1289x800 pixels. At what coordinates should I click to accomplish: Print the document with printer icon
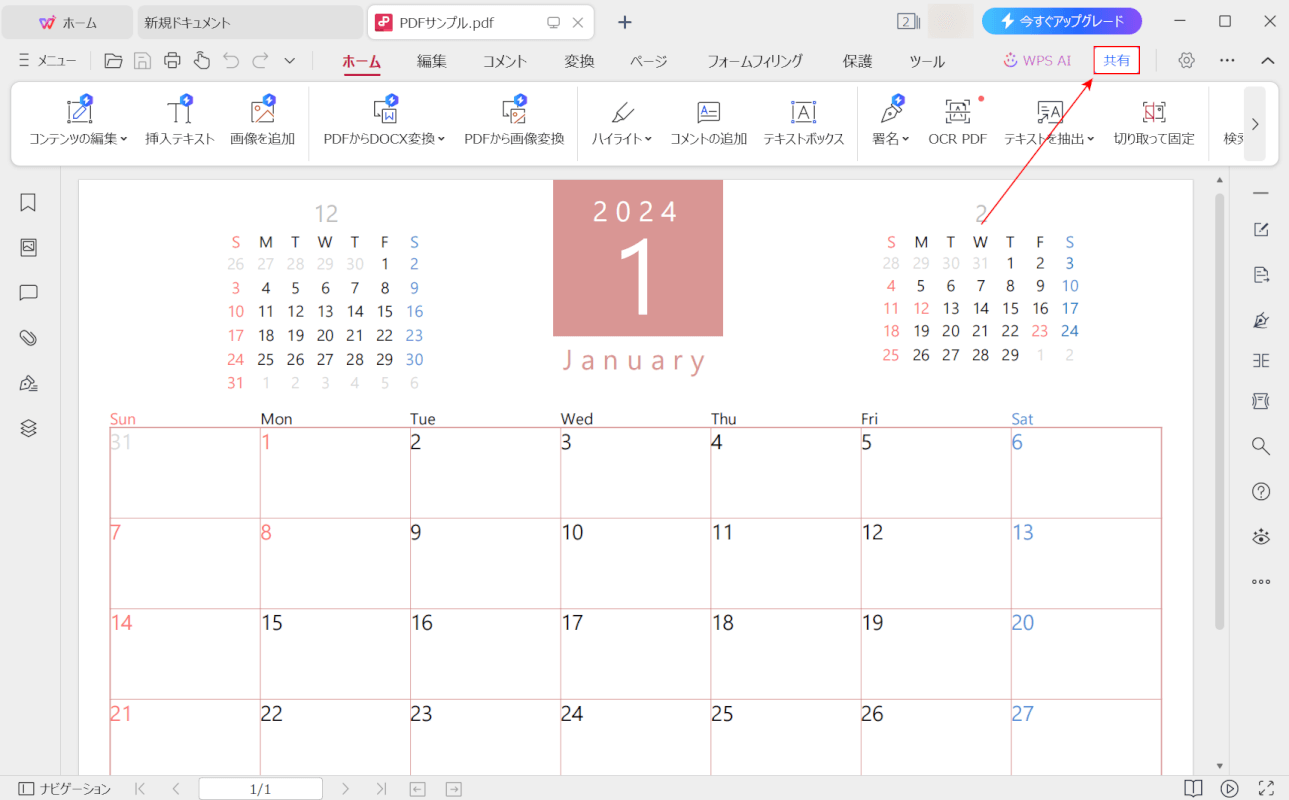click(x=172, y=61)
